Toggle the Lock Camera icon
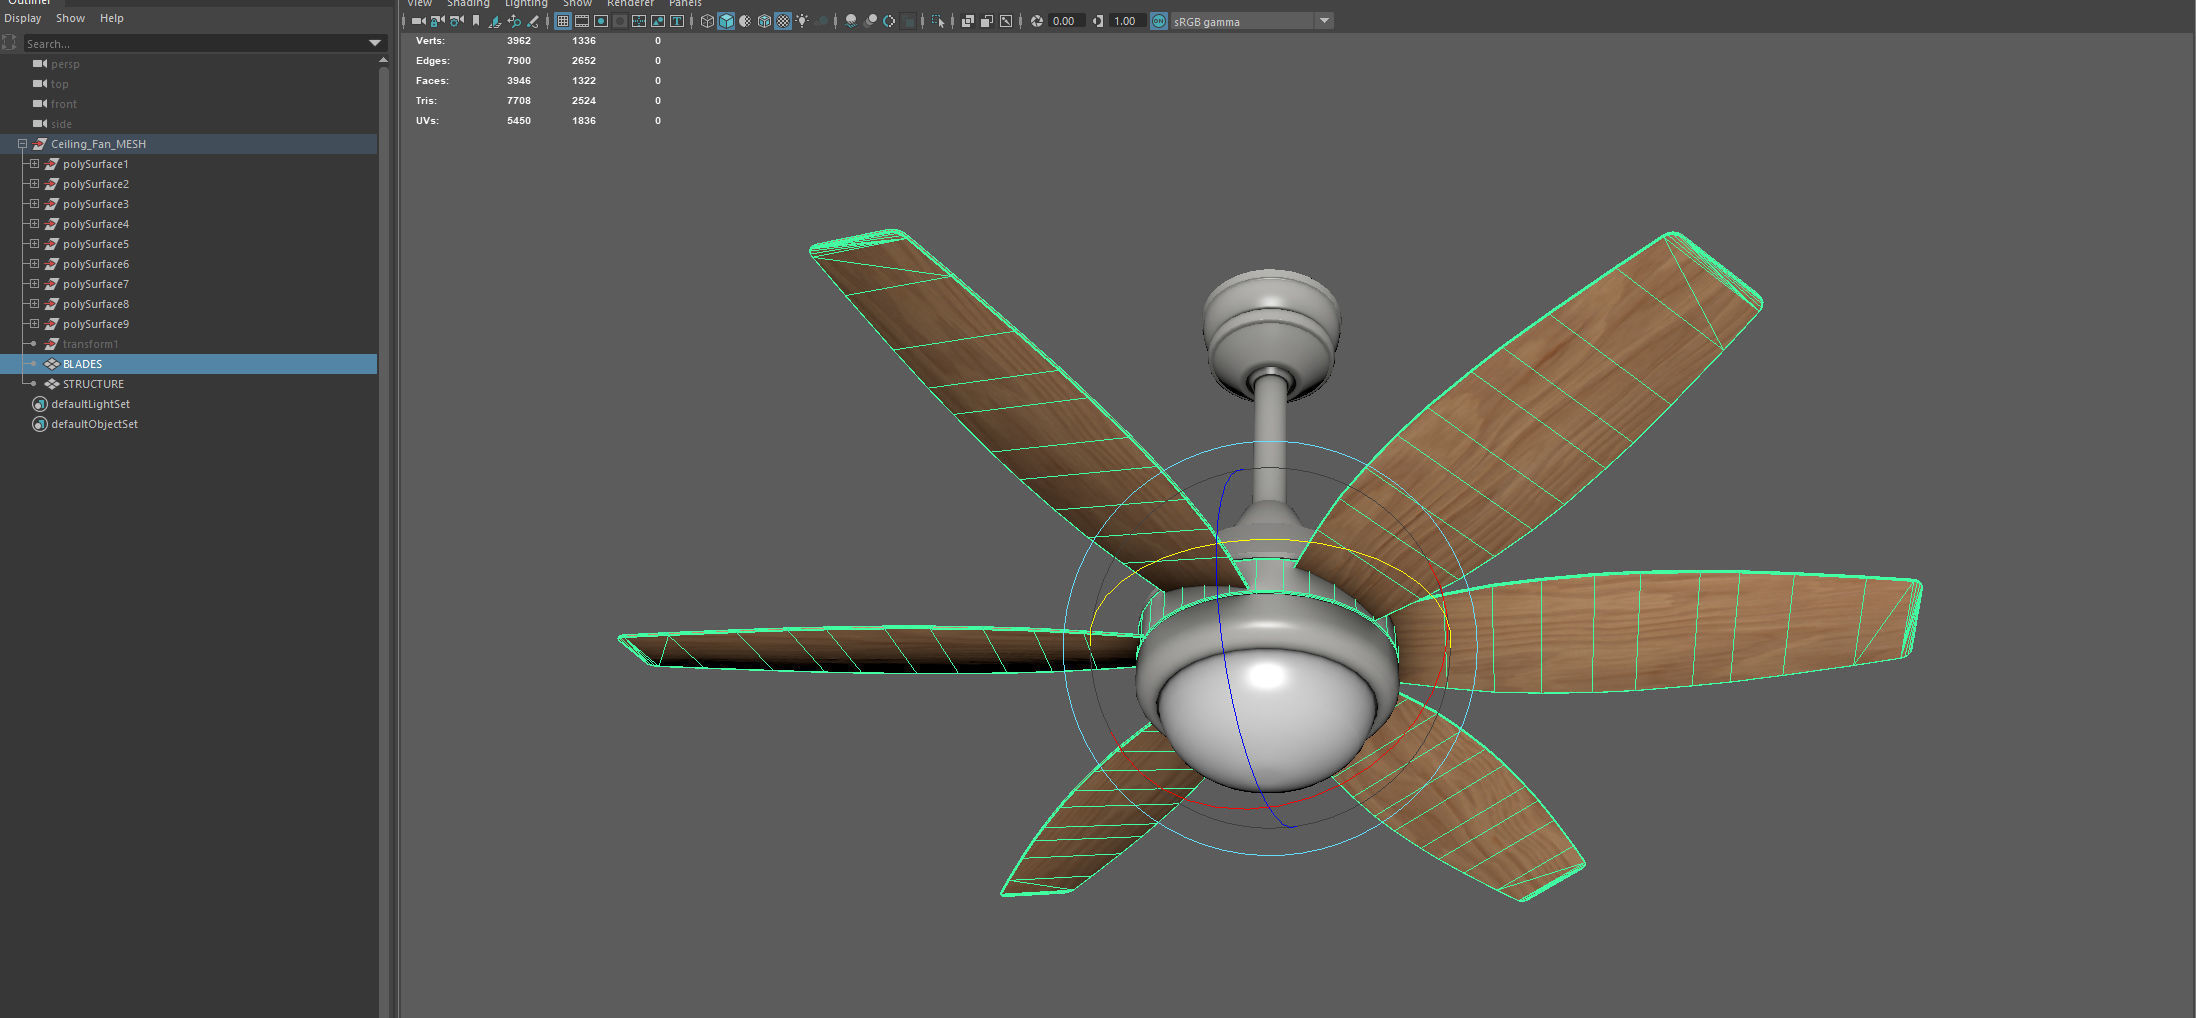This screenshot has height=1018, width=2196. 437,21
